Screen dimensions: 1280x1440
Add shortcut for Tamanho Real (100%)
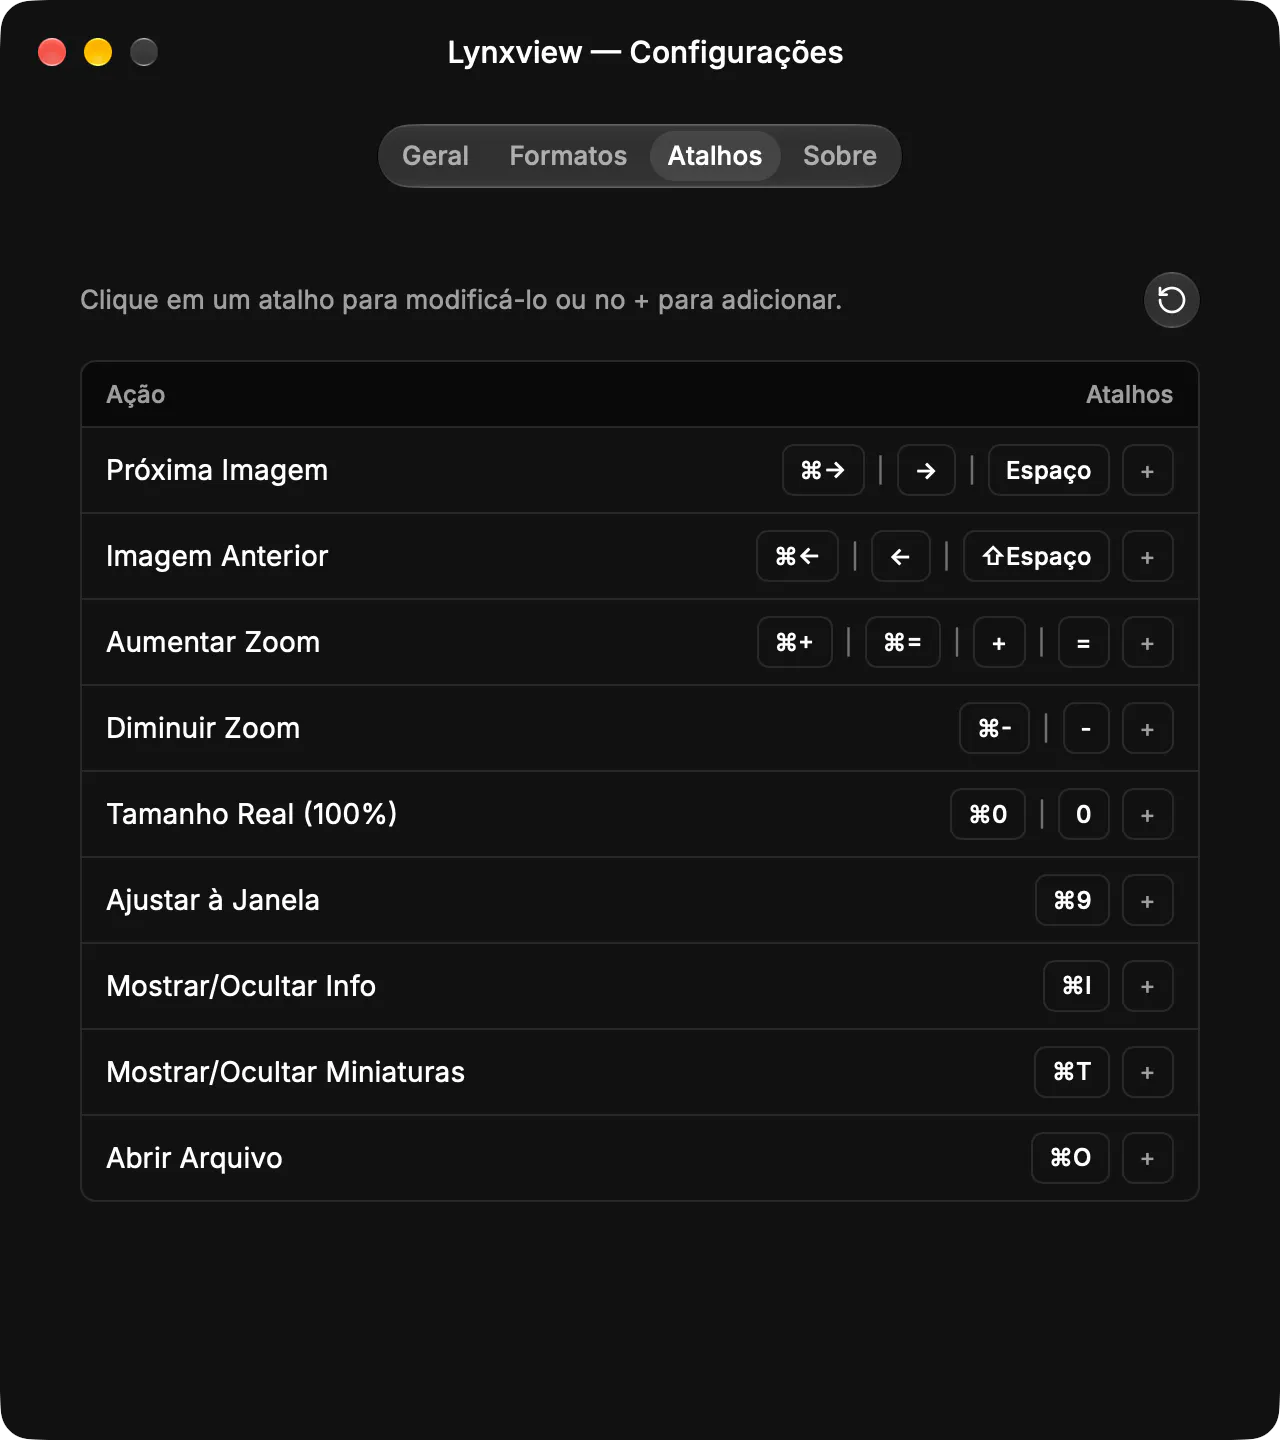(x=1147, y=814)
